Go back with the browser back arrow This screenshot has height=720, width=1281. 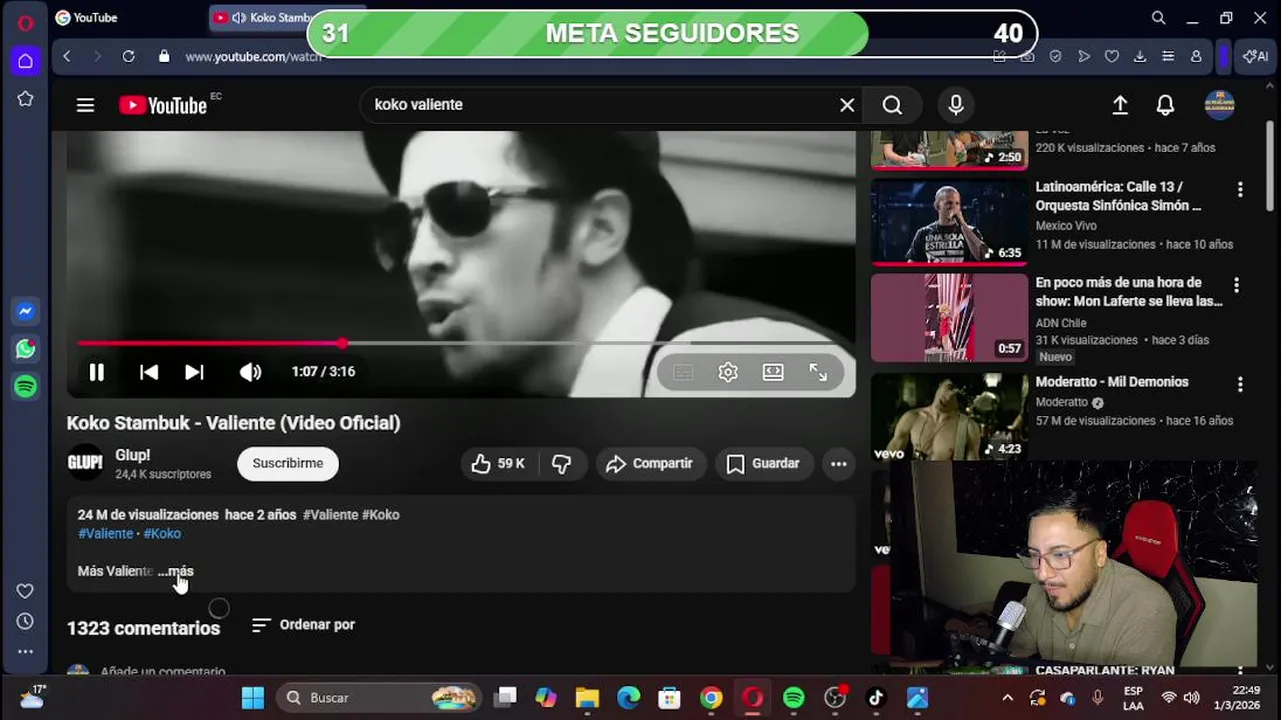tap(67, 57)
